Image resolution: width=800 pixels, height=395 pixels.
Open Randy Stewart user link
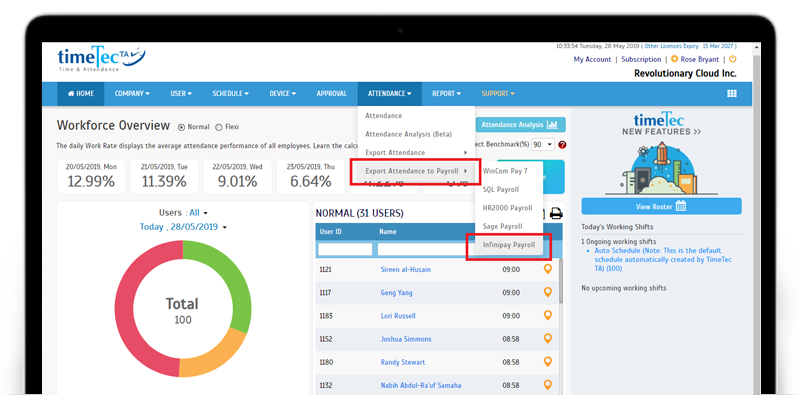pos(403,362)
